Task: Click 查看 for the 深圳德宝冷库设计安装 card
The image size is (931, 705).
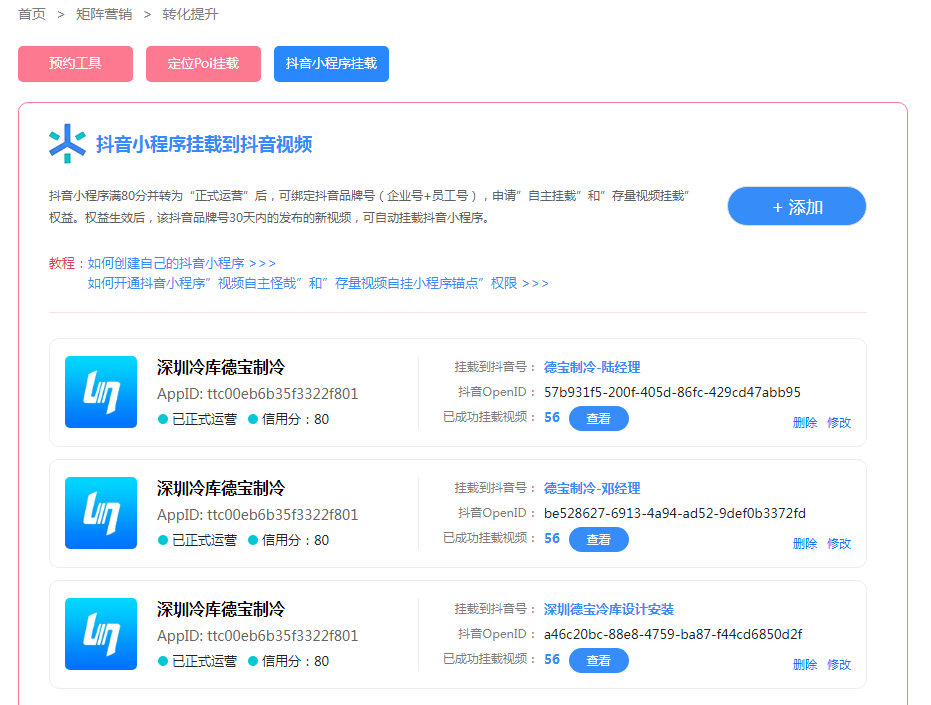Action: tap(598, 660)
